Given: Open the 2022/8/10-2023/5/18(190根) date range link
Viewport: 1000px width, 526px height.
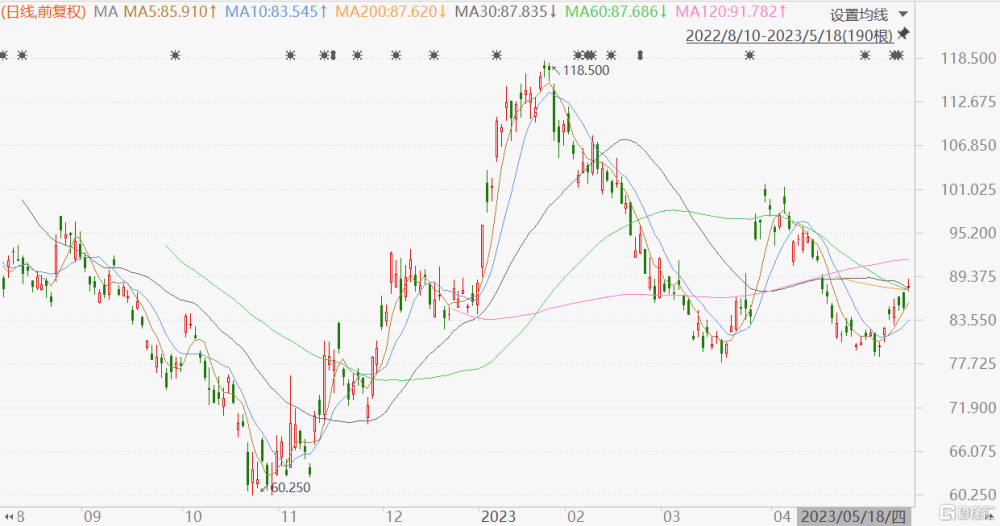Looking at the screenshot, I should point(789,36).
